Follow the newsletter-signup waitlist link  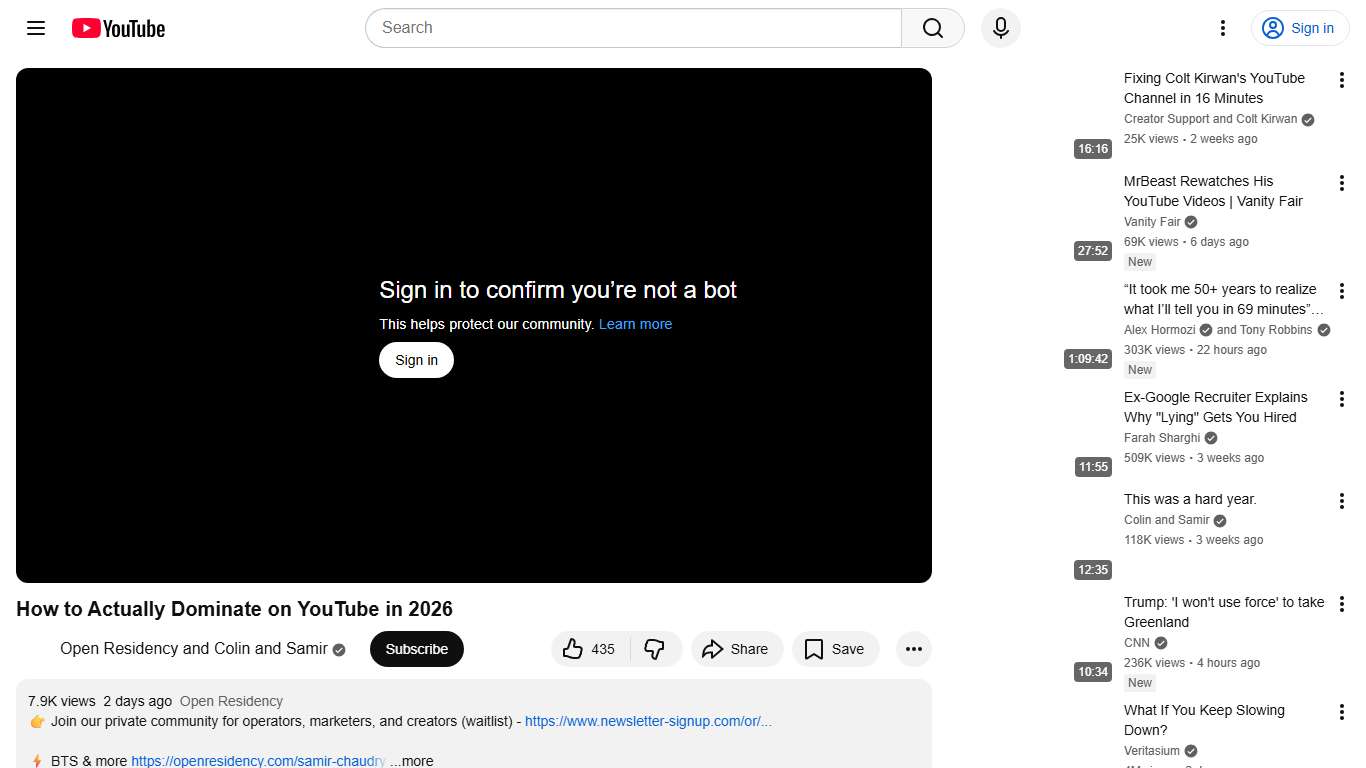(648, 721)
